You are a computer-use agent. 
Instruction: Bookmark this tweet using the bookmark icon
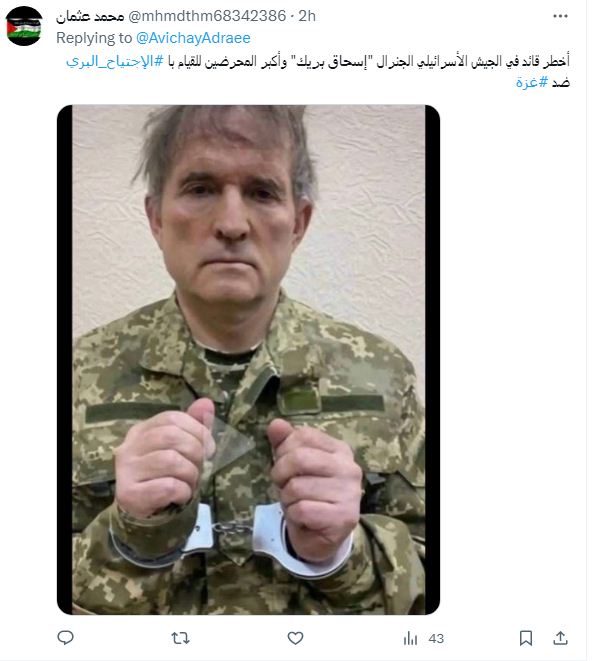pos(526,638)
